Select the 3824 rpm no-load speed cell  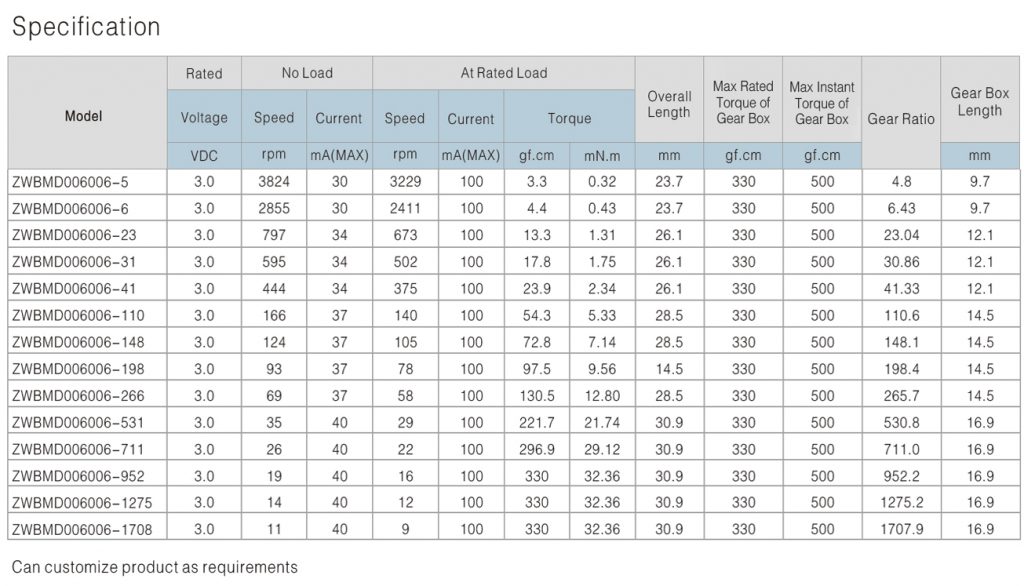coord(273,182)
